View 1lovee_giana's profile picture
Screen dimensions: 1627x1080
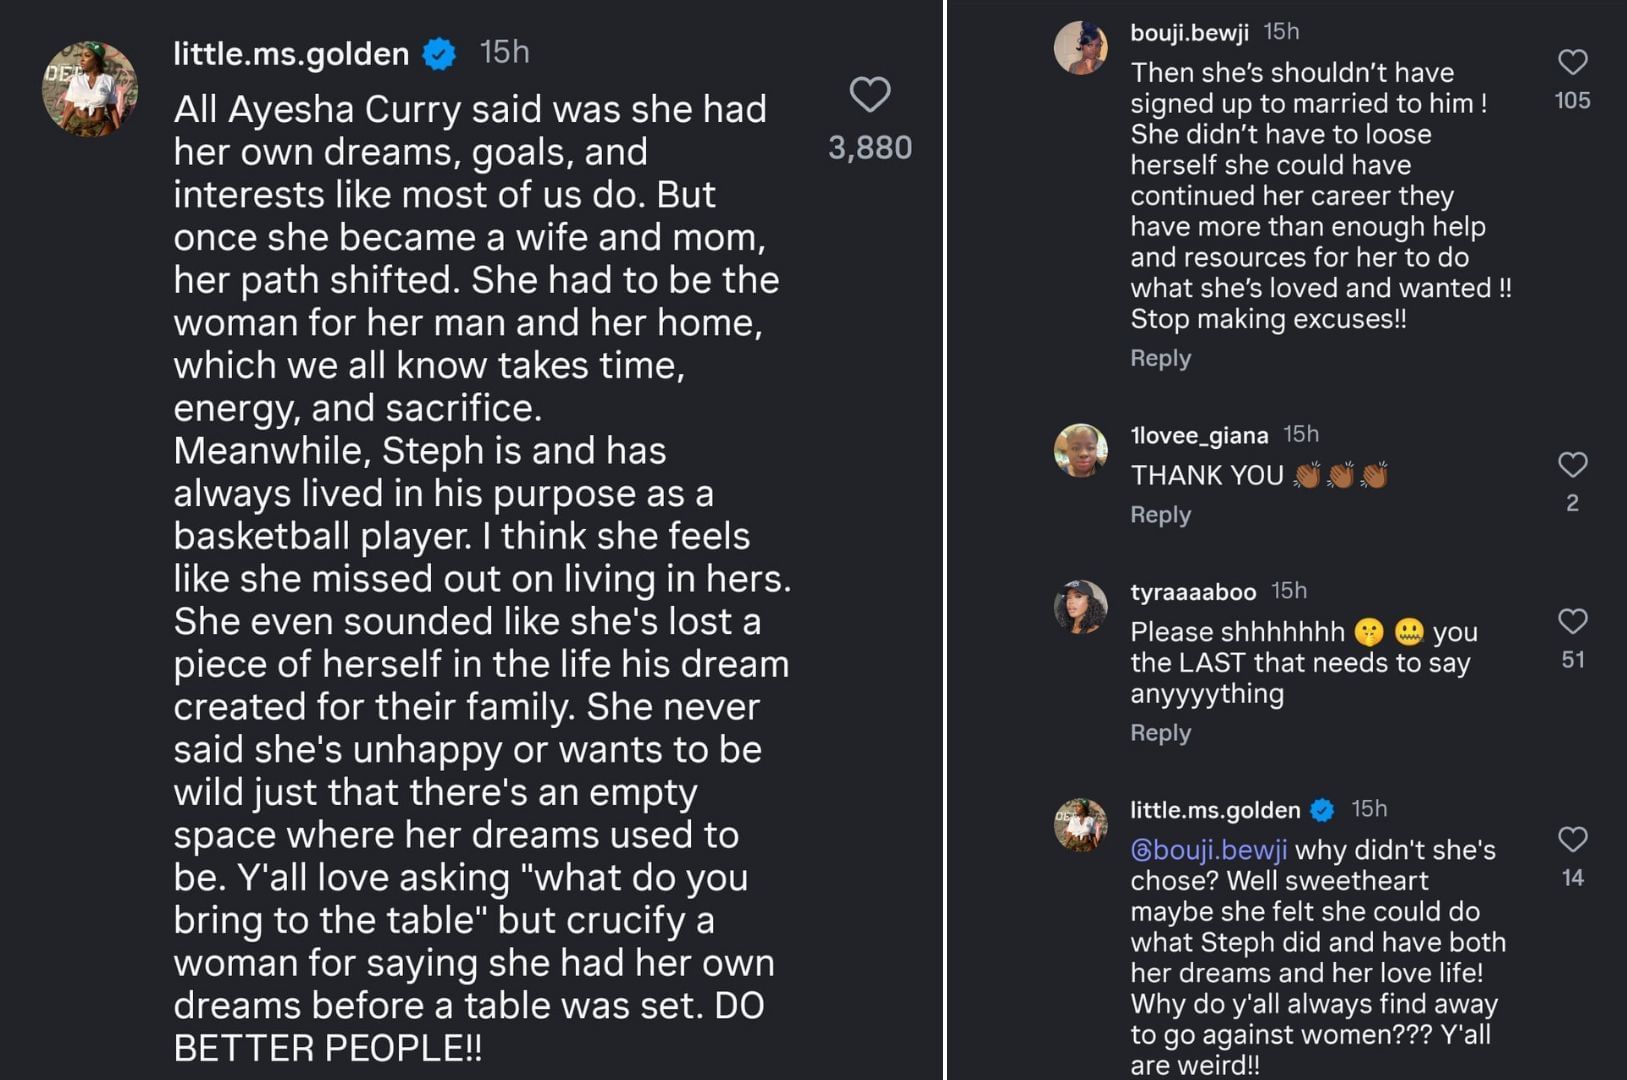coord(1081,450)
